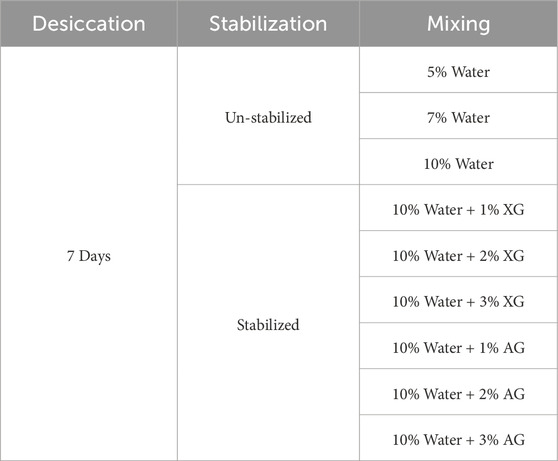Select the Stabilized cell
Screen dimensions: 558x461
click(268, 323)
